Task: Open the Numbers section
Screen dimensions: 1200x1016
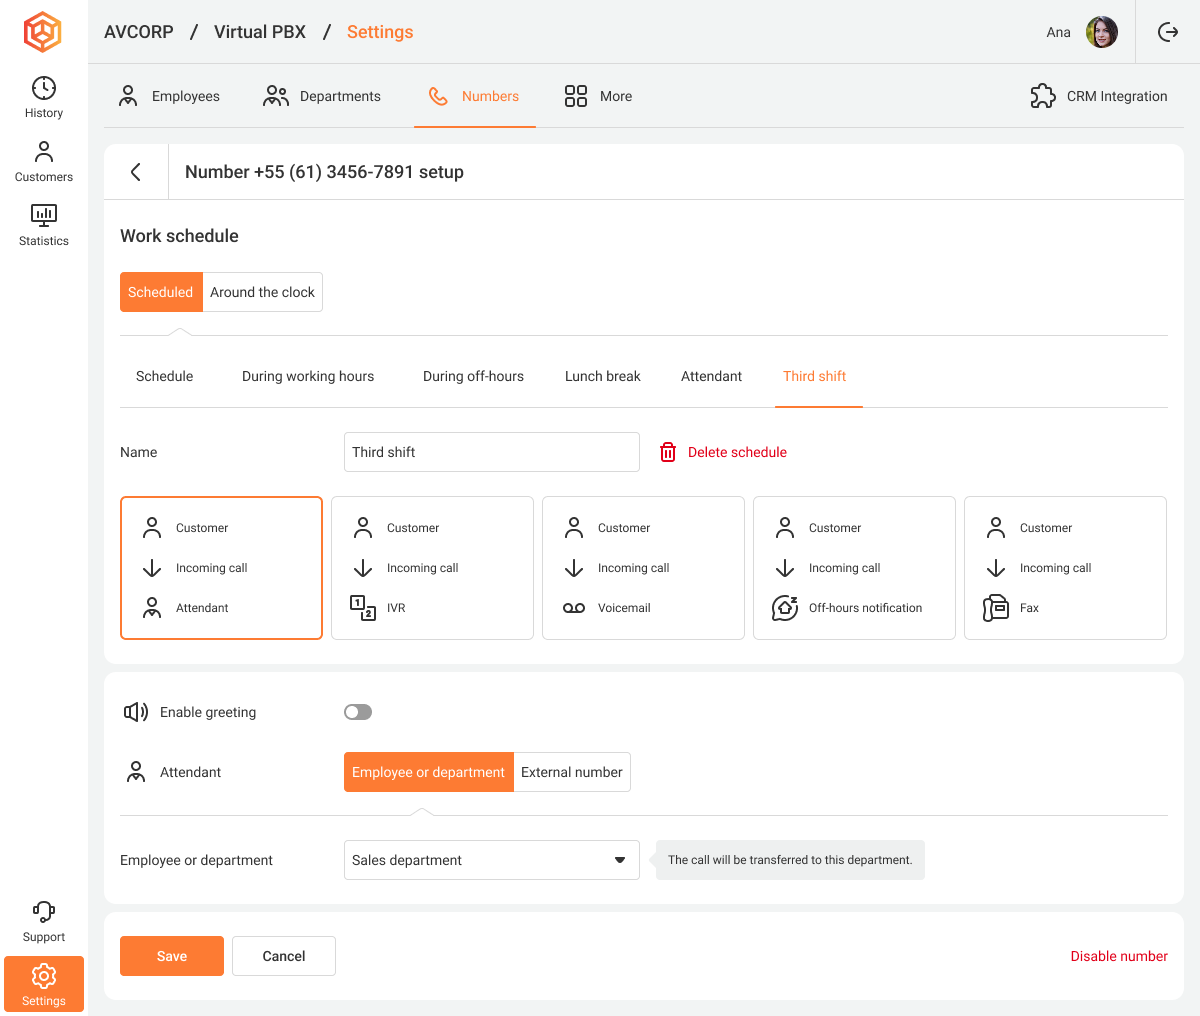Action: coord(475,96)
